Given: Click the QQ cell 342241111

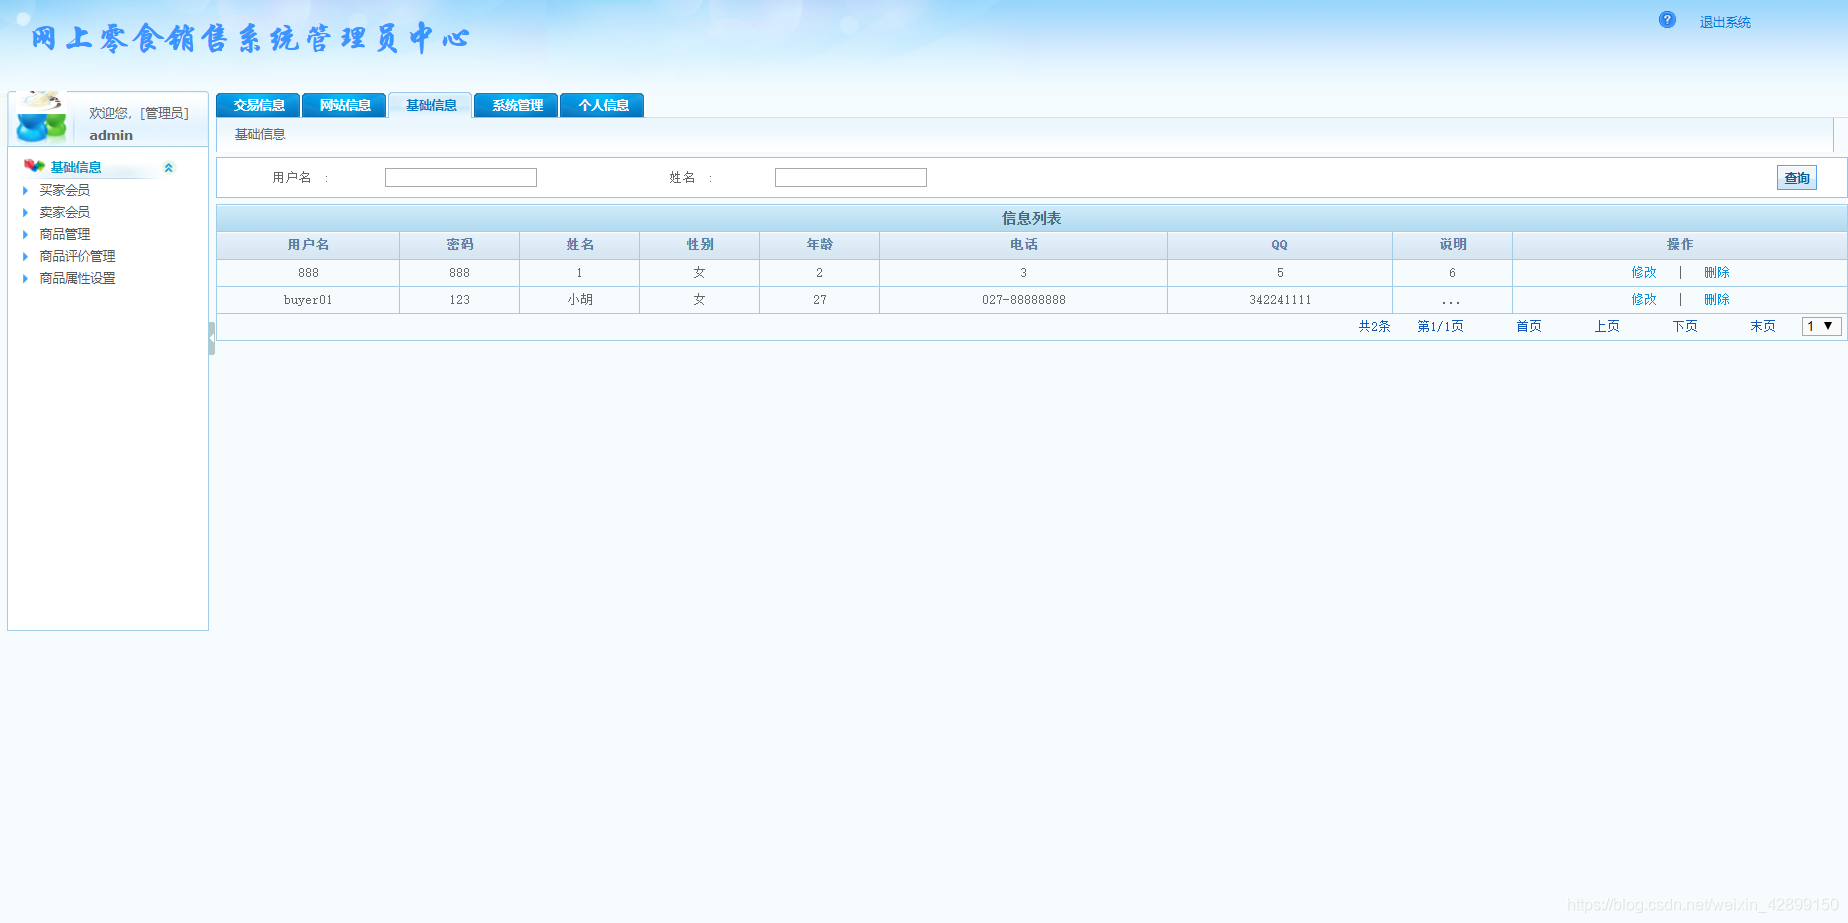Looking at the screenshot, I should [1280, 300].
